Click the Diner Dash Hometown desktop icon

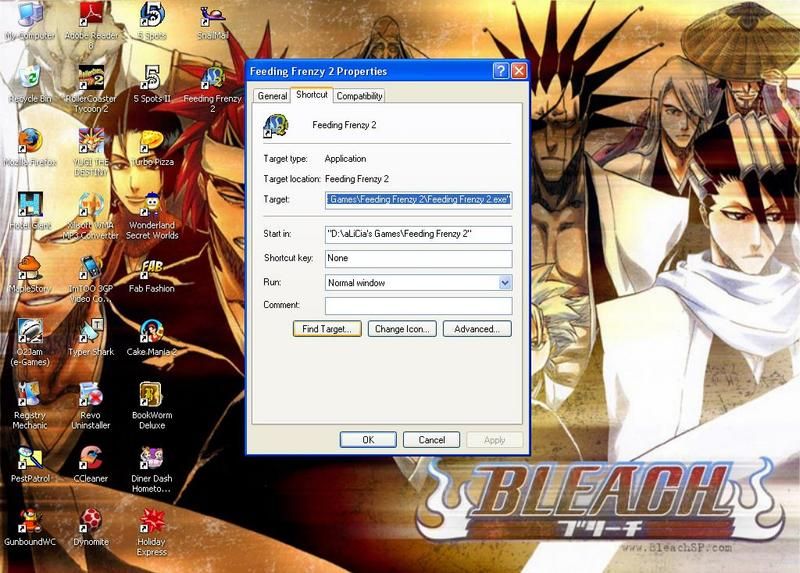[151, 459]
